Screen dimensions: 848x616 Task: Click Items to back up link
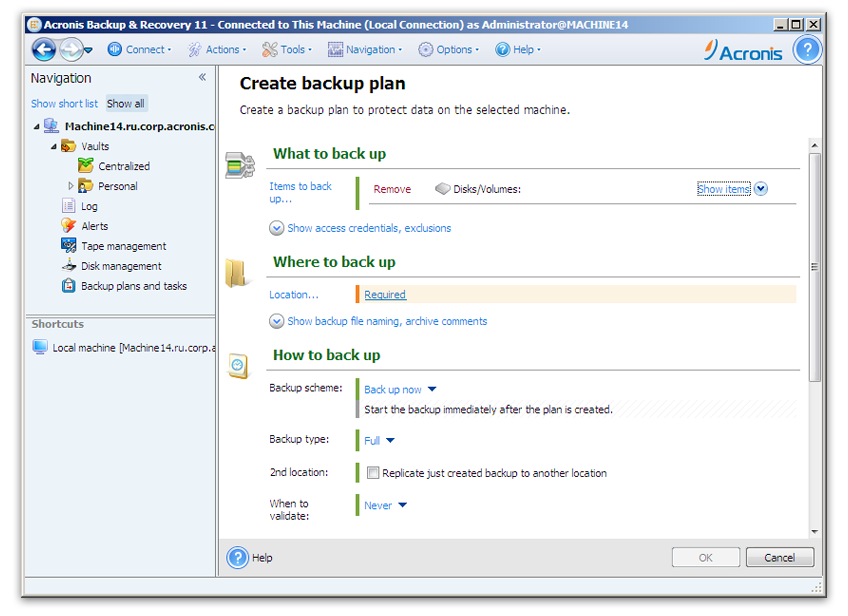(300, 193)
